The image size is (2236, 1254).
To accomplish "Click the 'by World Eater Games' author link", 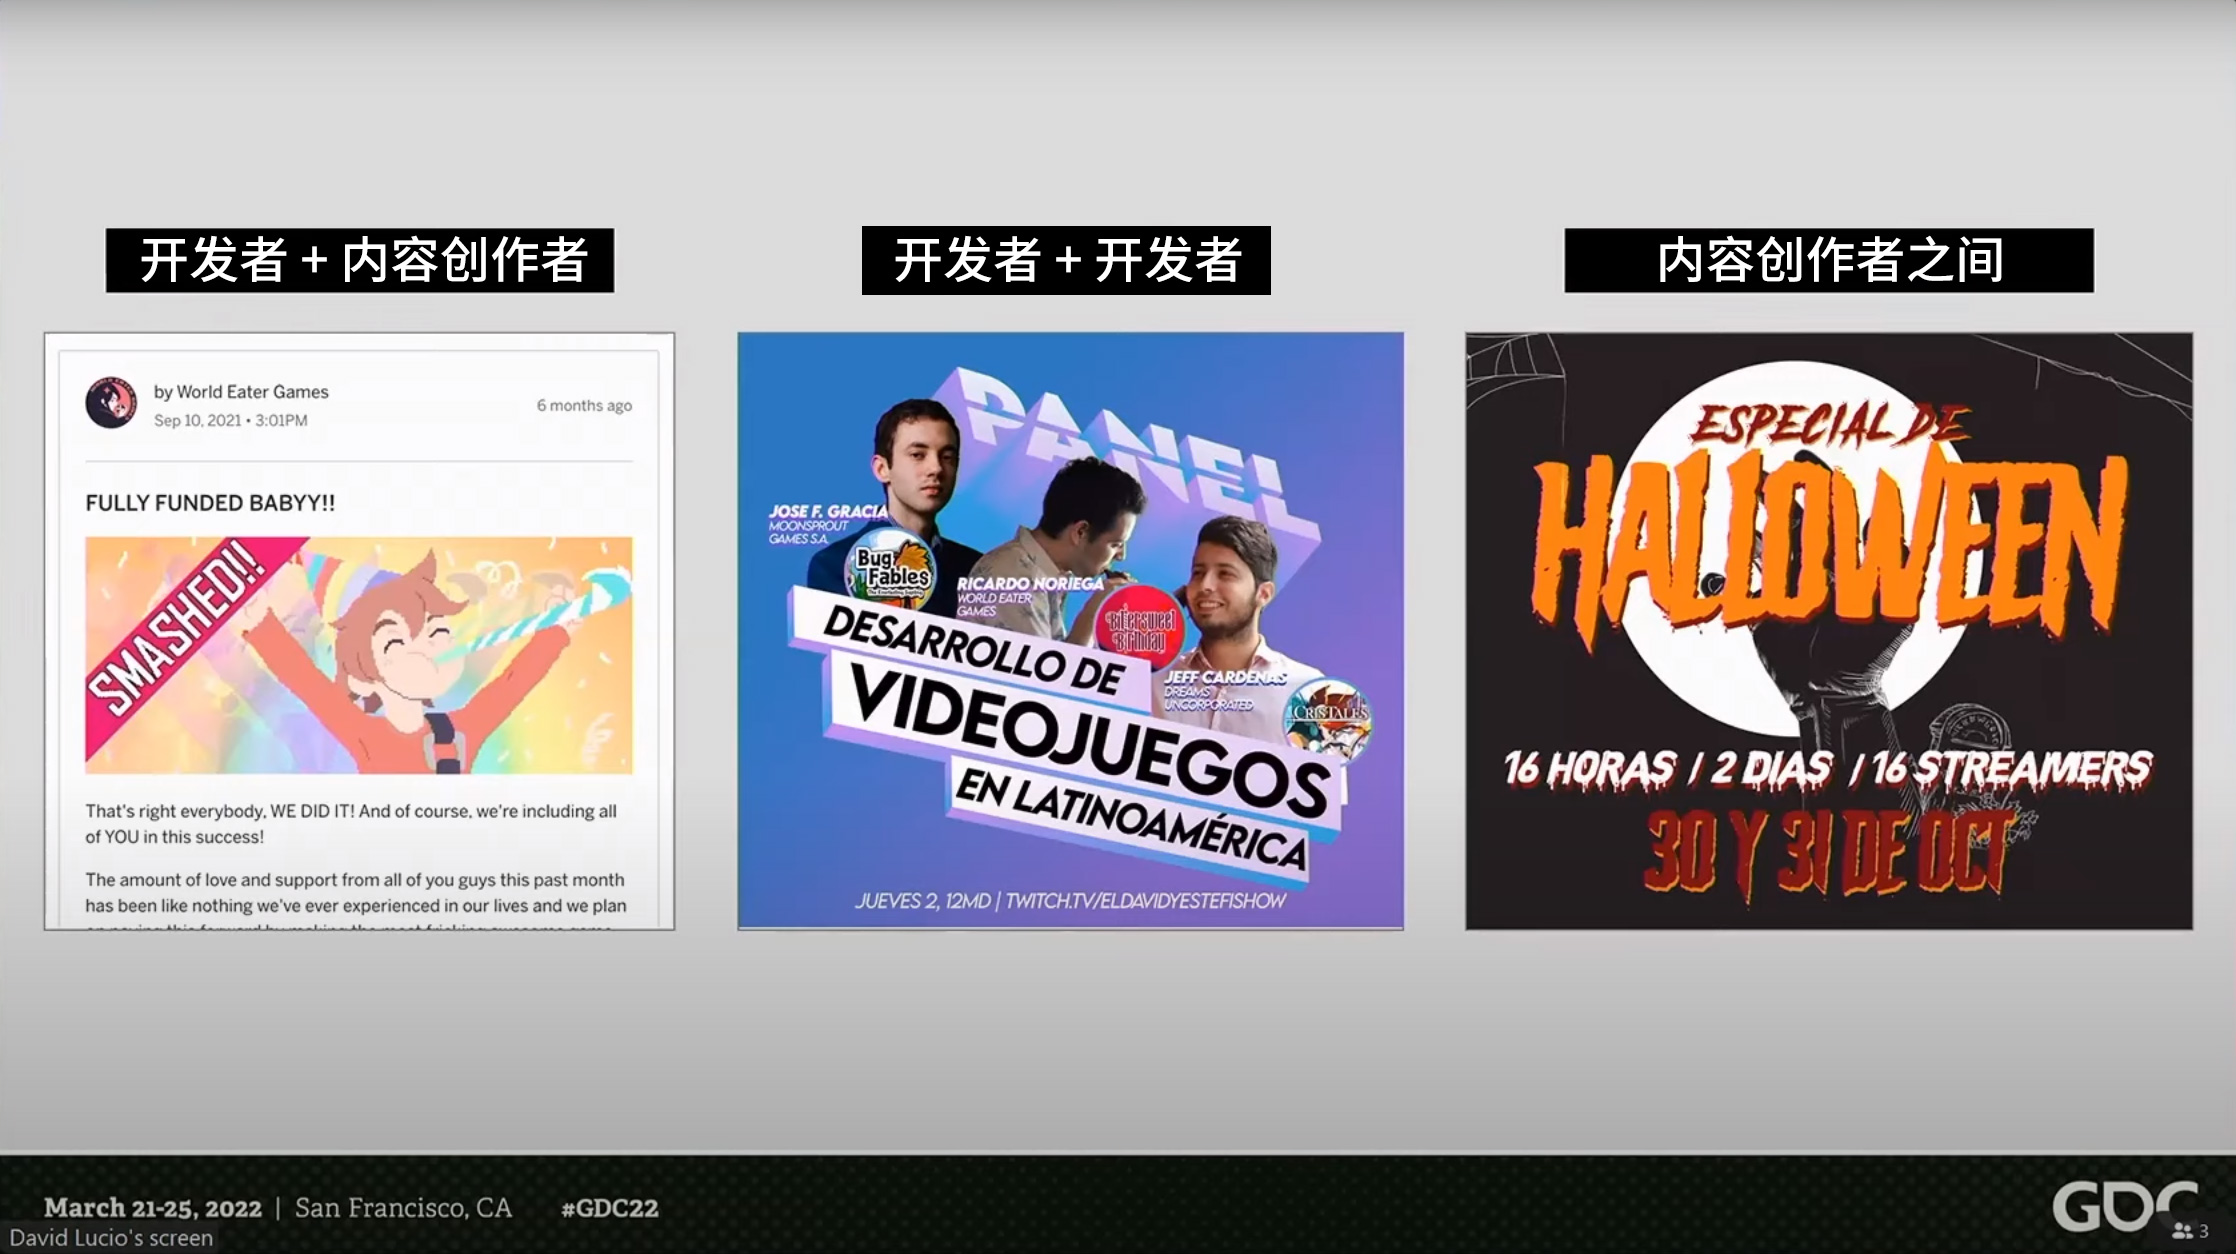I will point(240,392).
